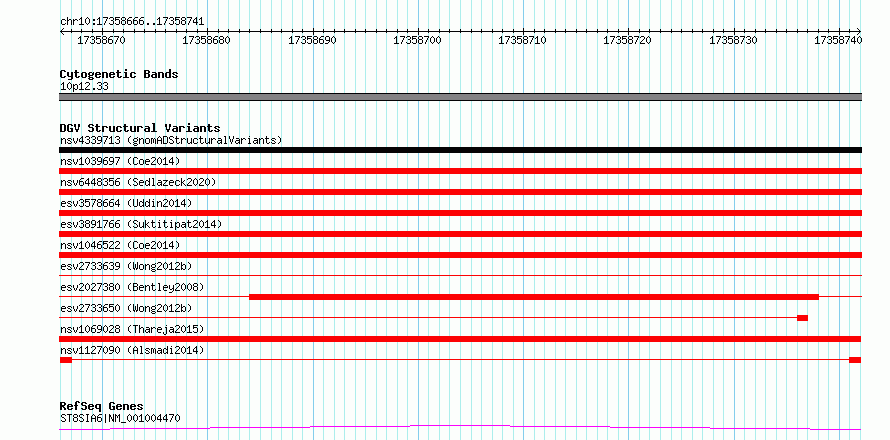
Task: Select esv2733639 (Wong2012b) label
Action: click(126, 266)
